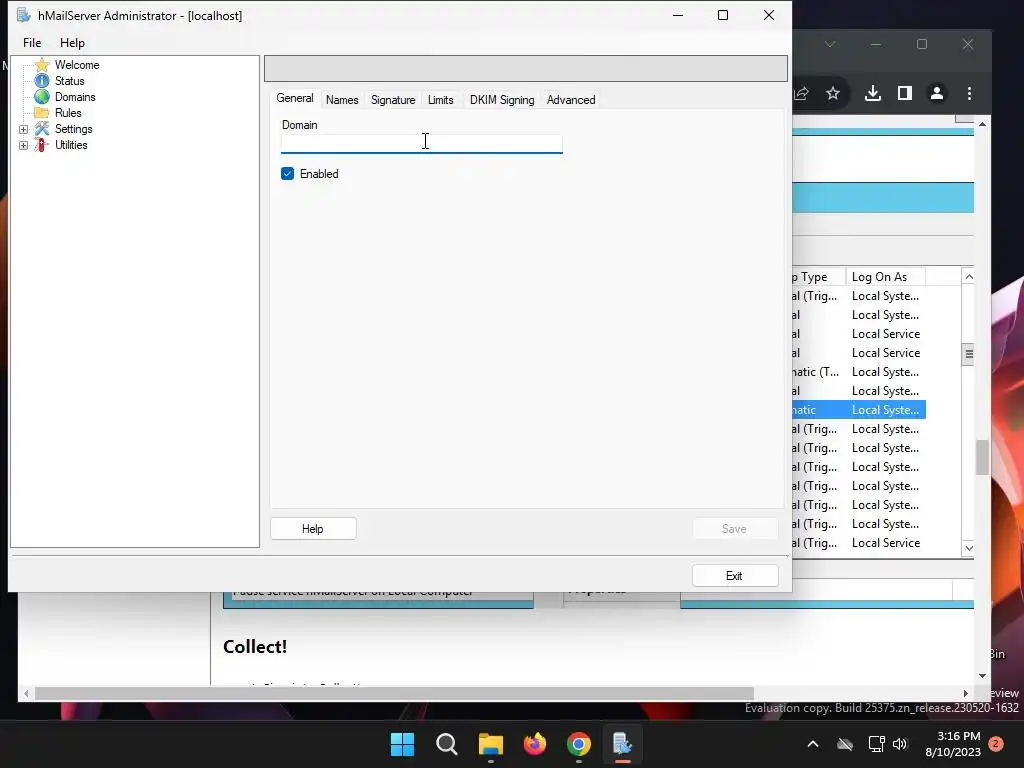Click Collect! heading in browser
Image resolution: width=1024 pixels, height=768 pixels.
pos(255,647)
